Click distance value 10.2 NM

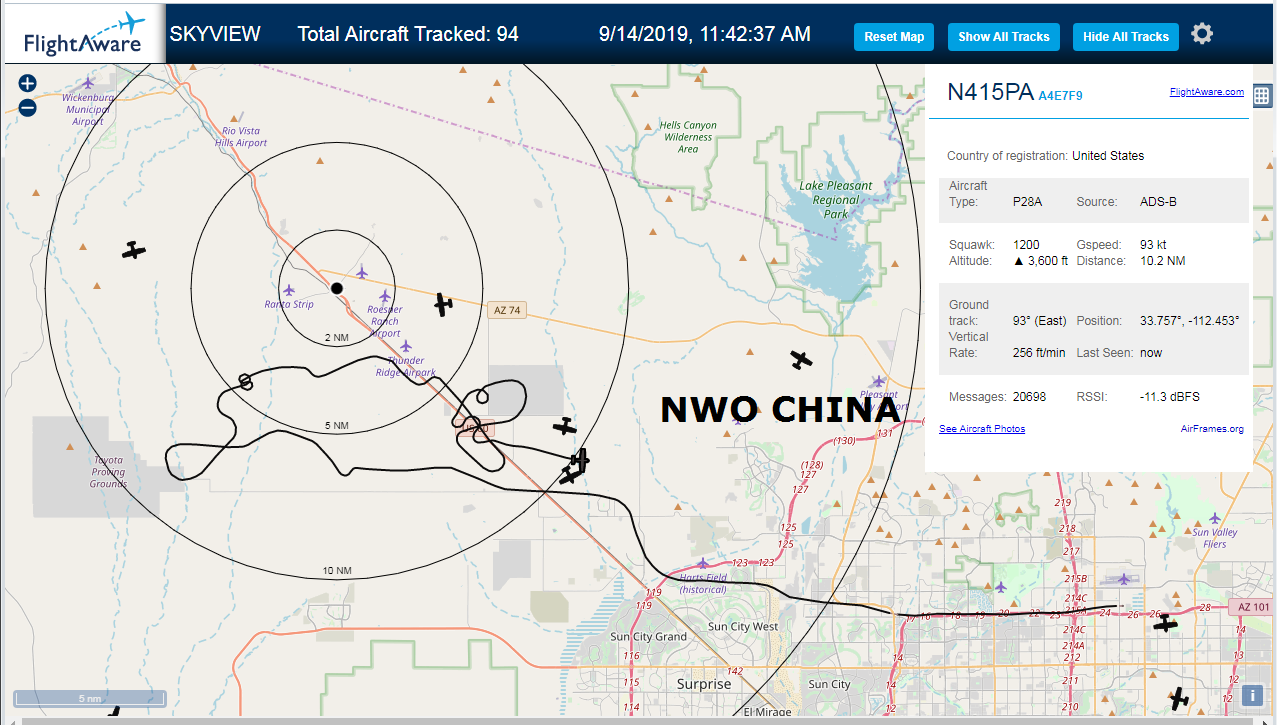point(1163,261)
